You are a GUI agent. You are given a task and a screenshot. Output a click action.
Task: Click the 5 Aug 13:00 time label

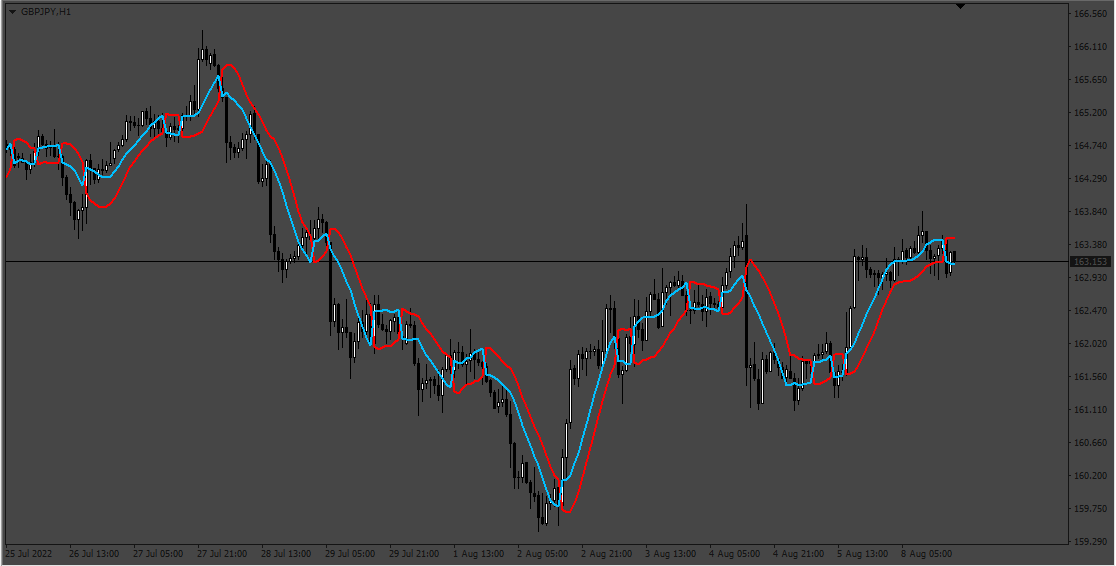point(863,554)
